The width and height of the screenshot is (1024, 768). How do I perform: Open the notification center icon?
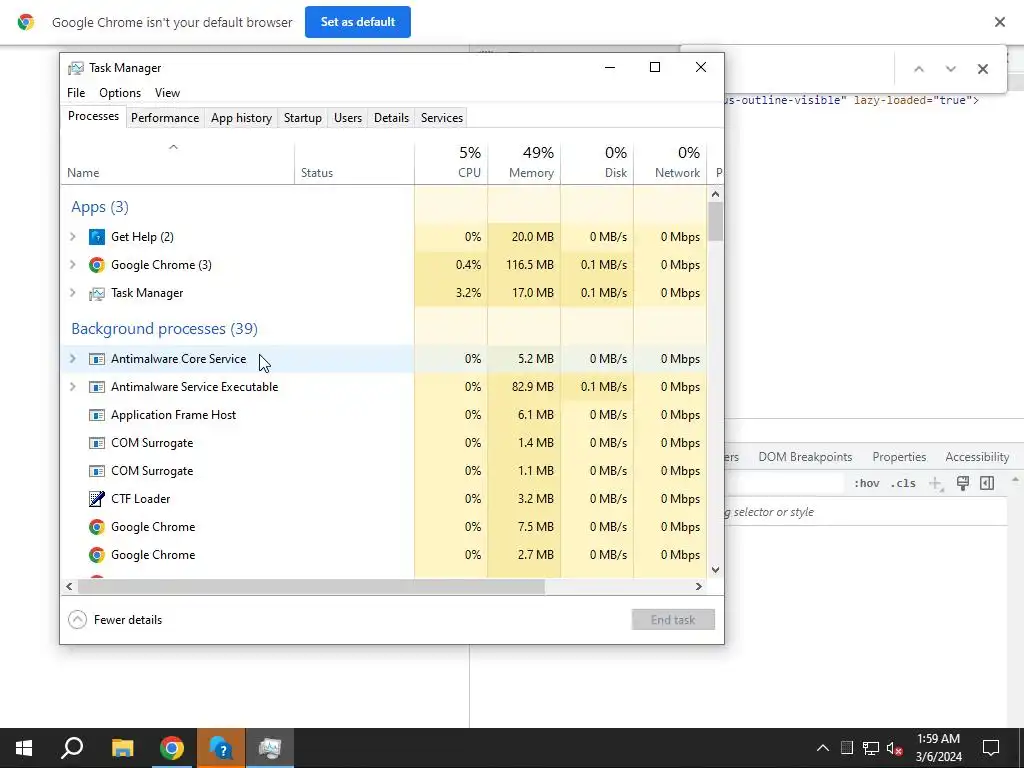[x=991, y=748]
